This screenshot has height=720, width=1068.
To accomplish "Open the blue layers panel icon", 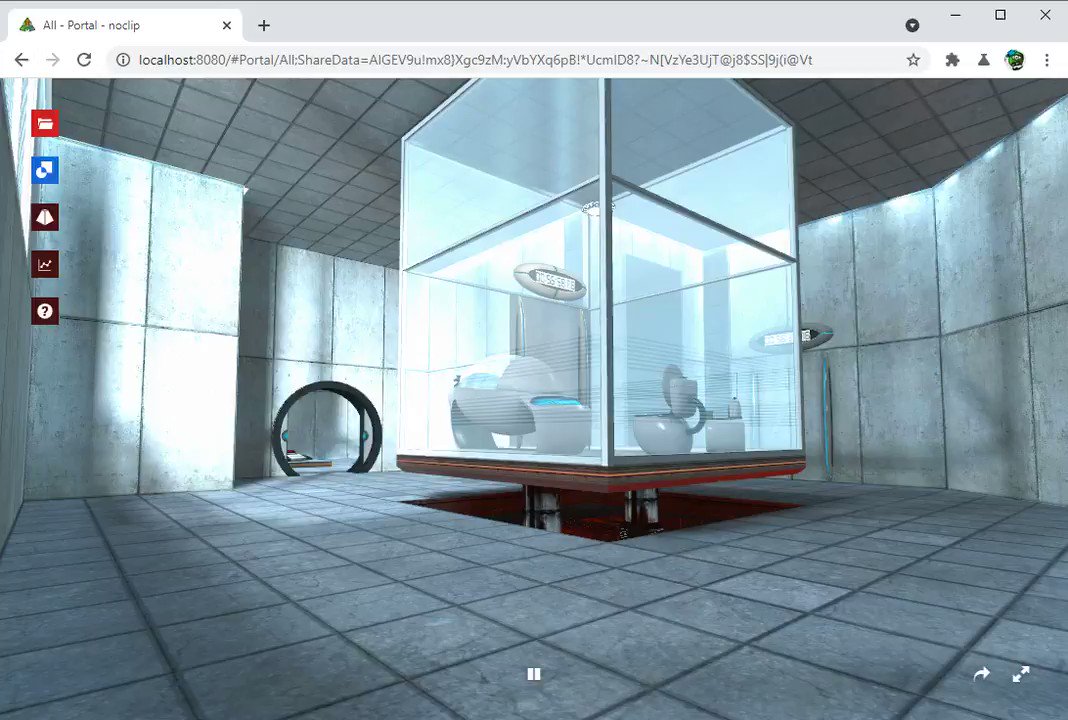I will click(x=45, y=170).
